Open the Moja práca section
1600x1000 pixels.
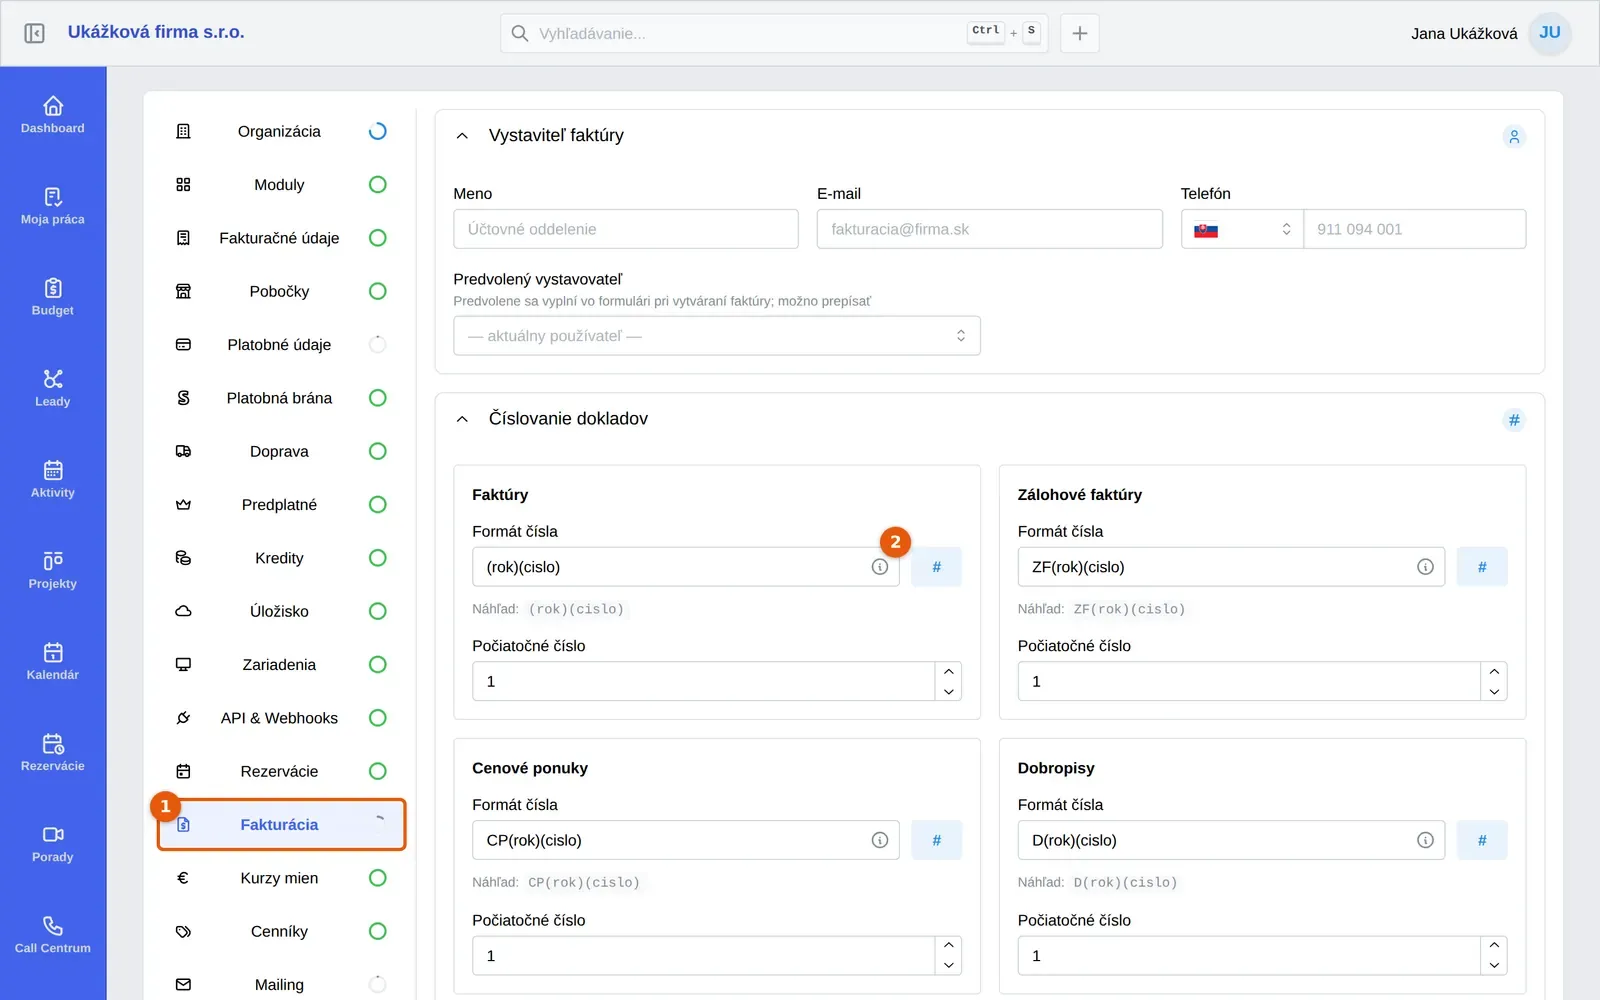point(53,206)
